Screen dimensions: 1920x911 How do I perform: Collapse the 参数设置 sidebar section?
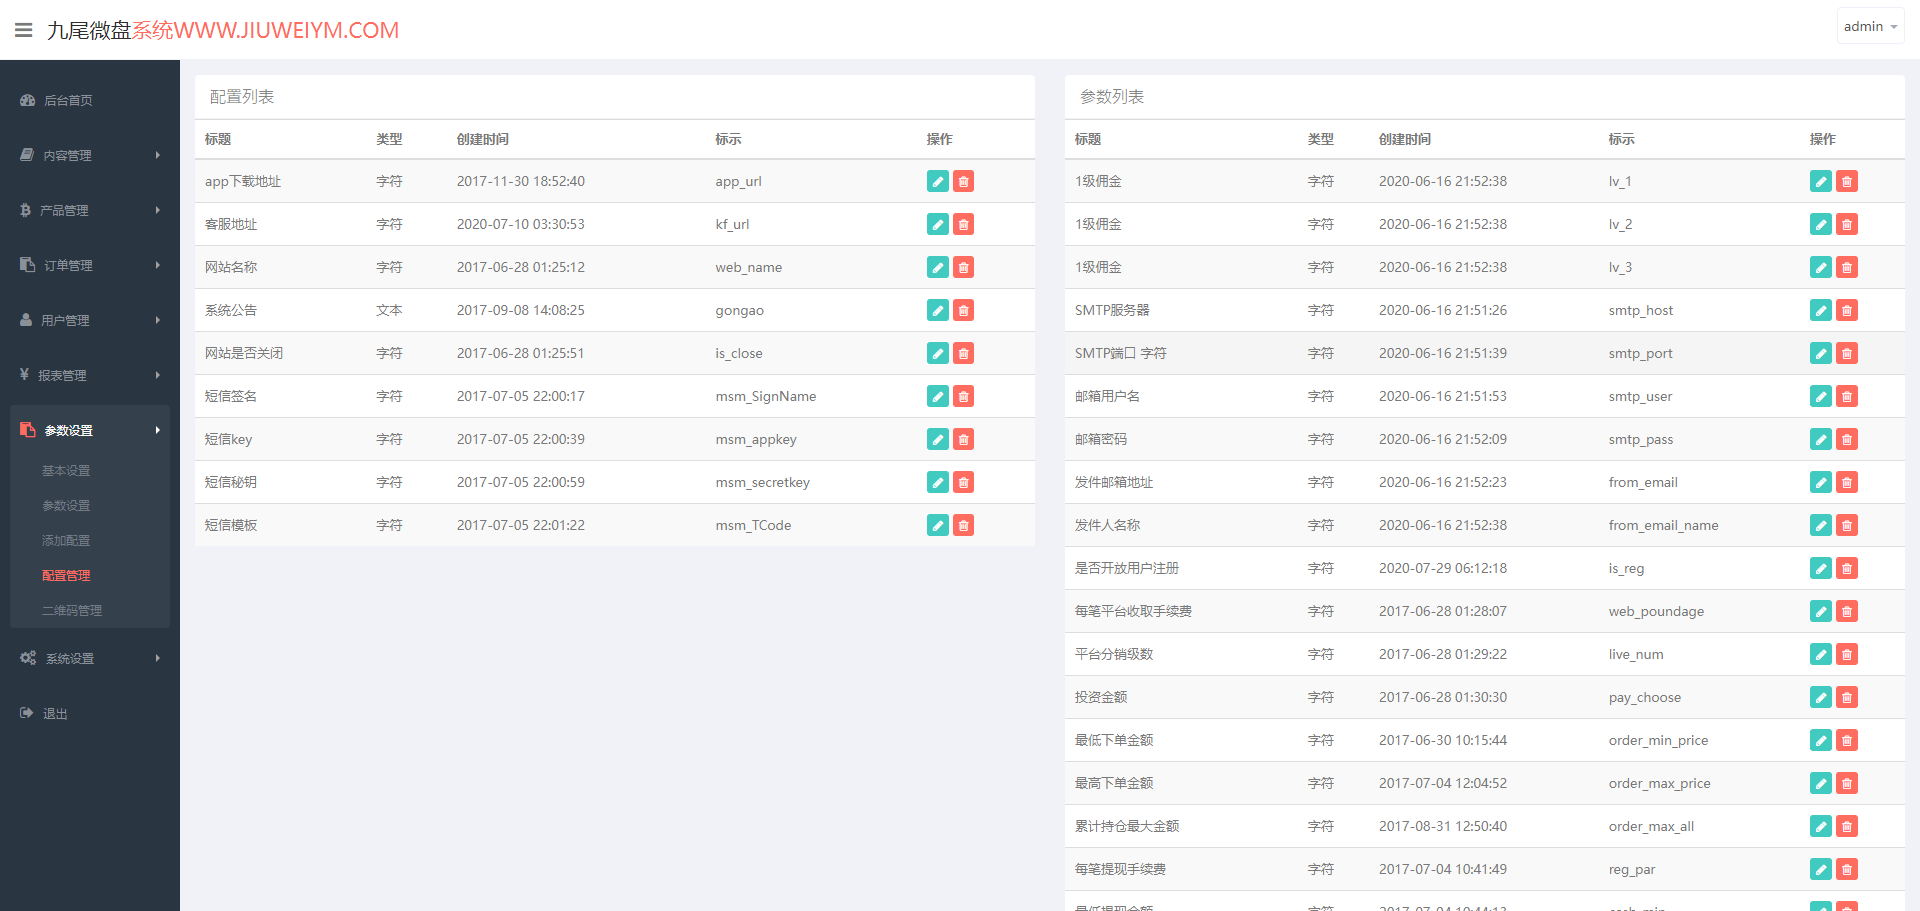[90, 430]
